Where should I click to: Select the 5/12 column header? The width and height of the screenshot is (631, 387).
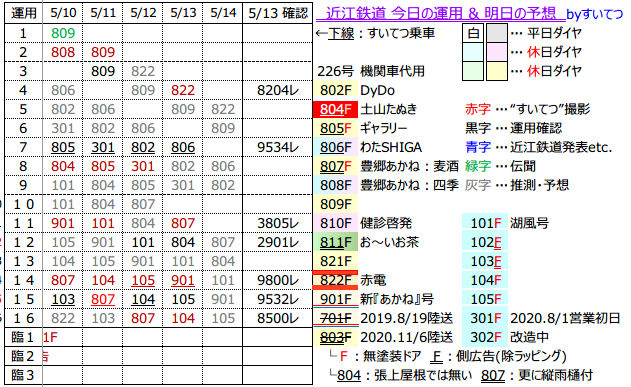click(143, 13)
